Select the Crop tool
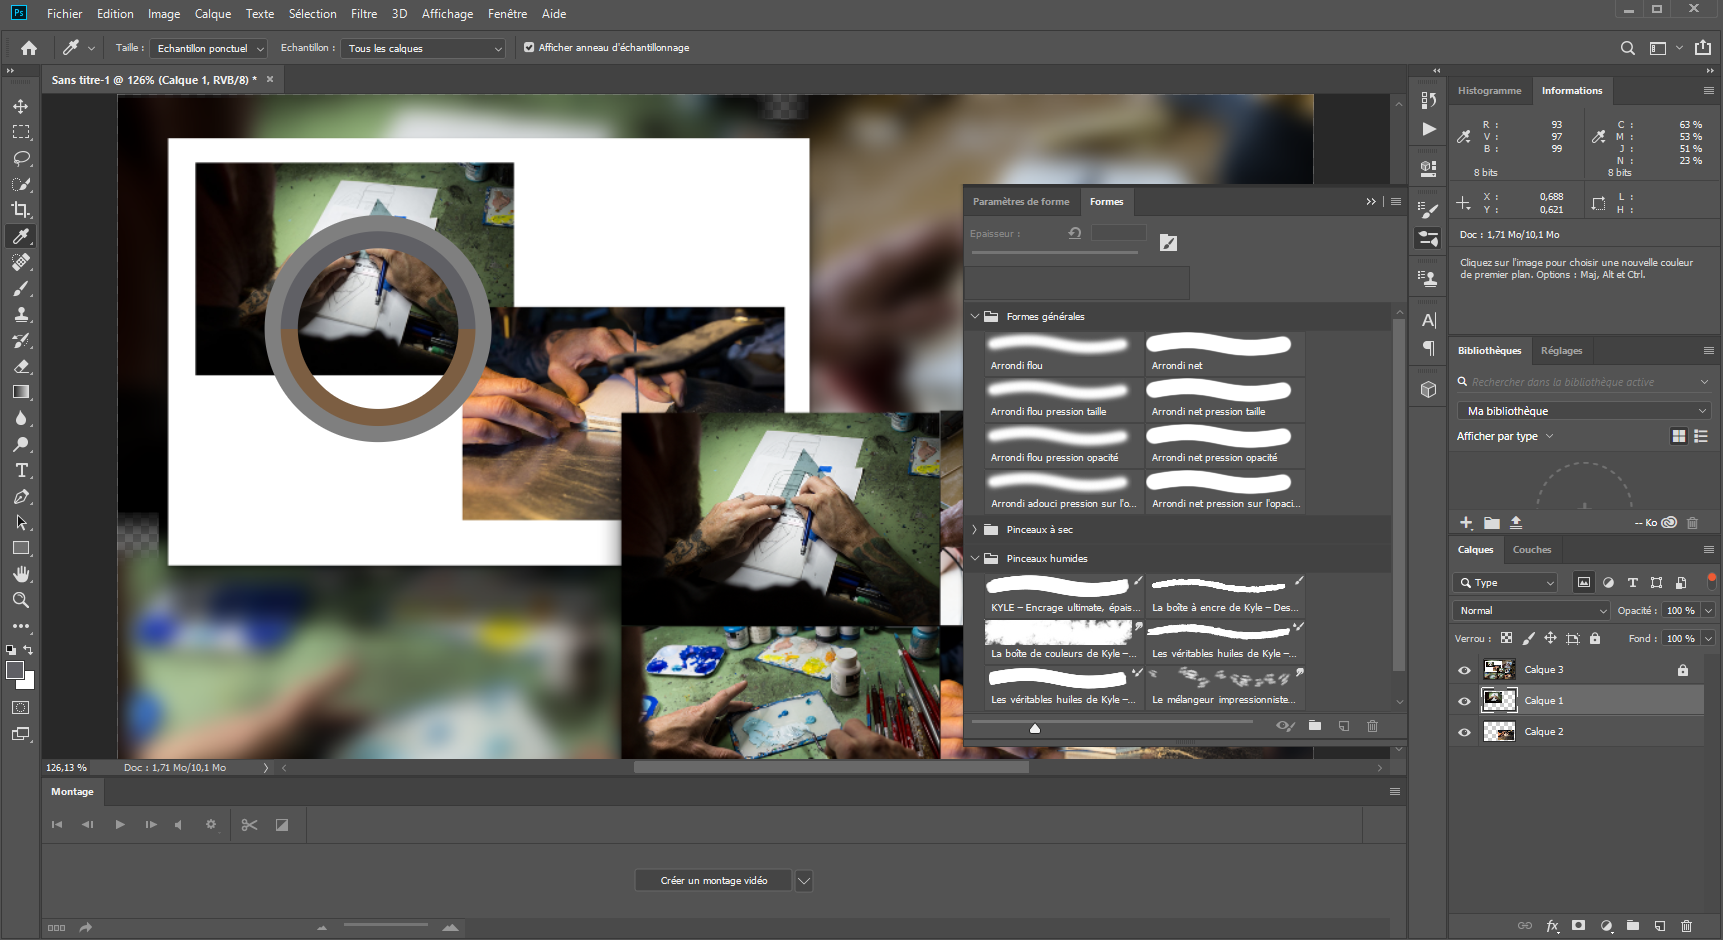The width and height of the screenshot is (1723, 940). (21, 210)
